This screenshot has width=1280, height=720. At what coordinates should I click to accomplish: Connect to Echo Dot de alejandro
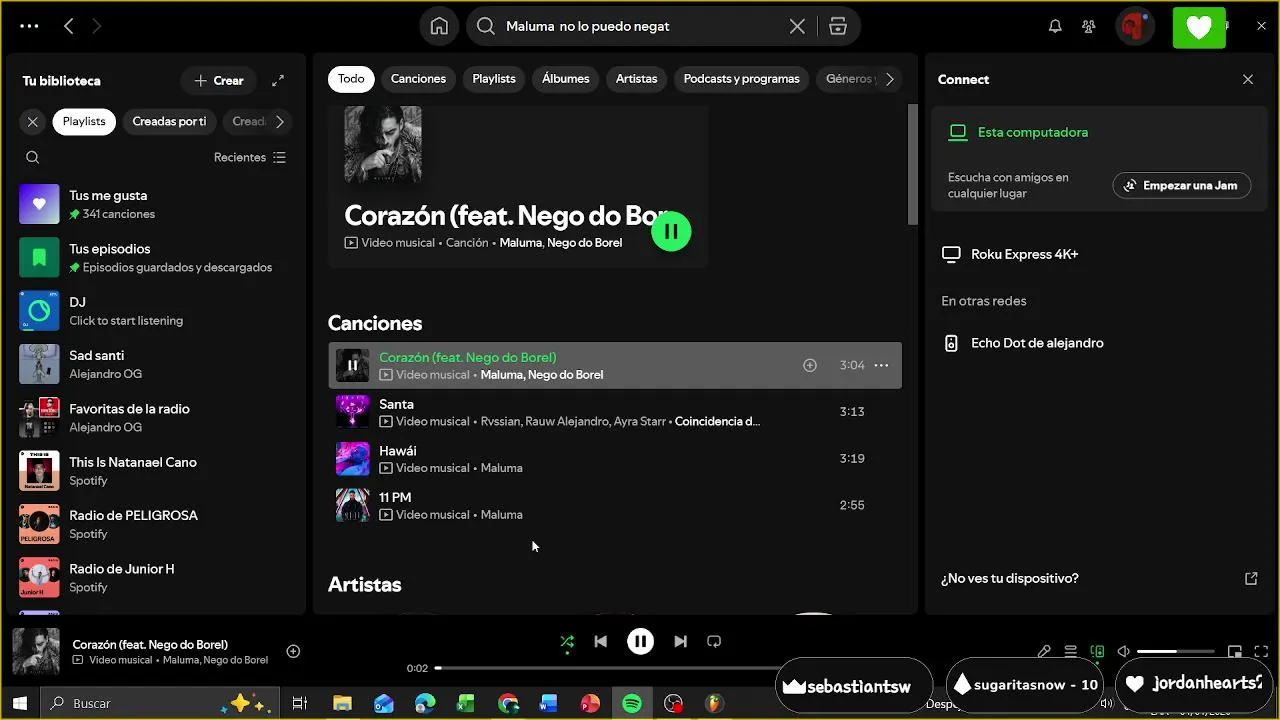pyautogui.click(x=1097, y=343)
